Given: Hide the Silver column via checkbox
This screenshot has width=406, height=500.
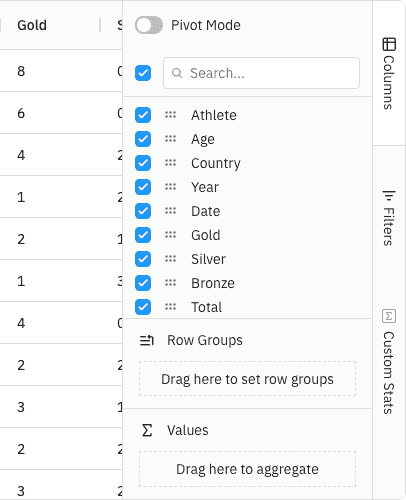Looking at the screenshot, I should coord(143,259).
